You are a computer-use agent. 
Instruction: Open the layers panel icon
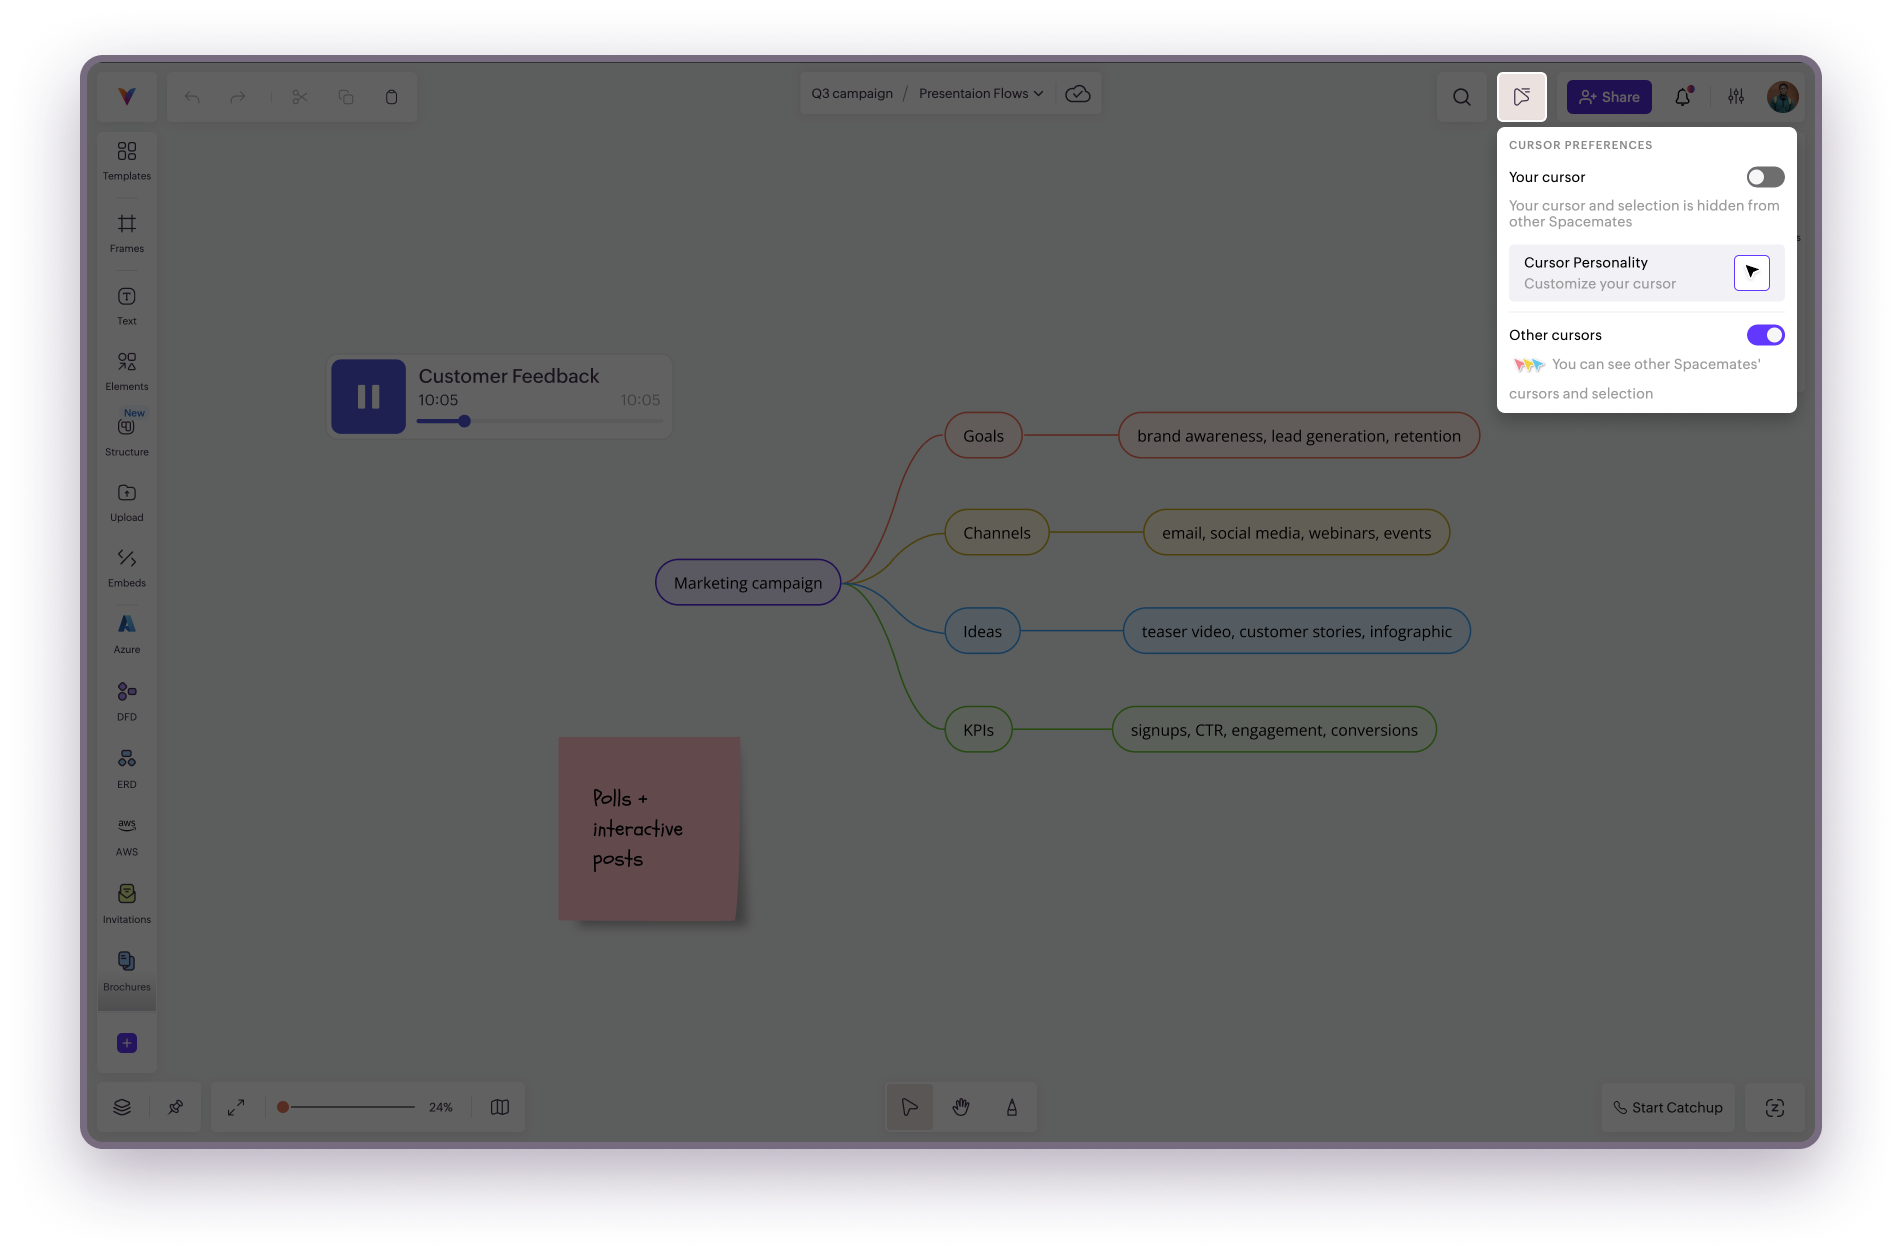coord(122,1107)
